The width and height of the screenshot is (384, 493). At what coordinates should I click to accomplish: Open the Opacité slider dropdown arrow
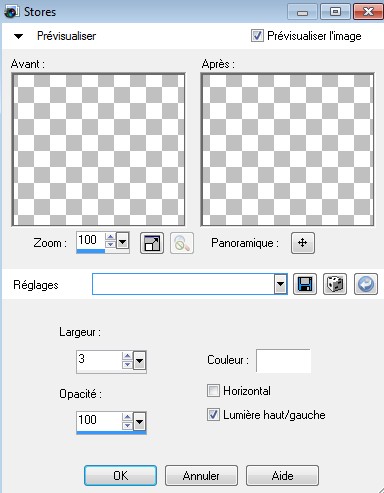(x=139, y=421)
